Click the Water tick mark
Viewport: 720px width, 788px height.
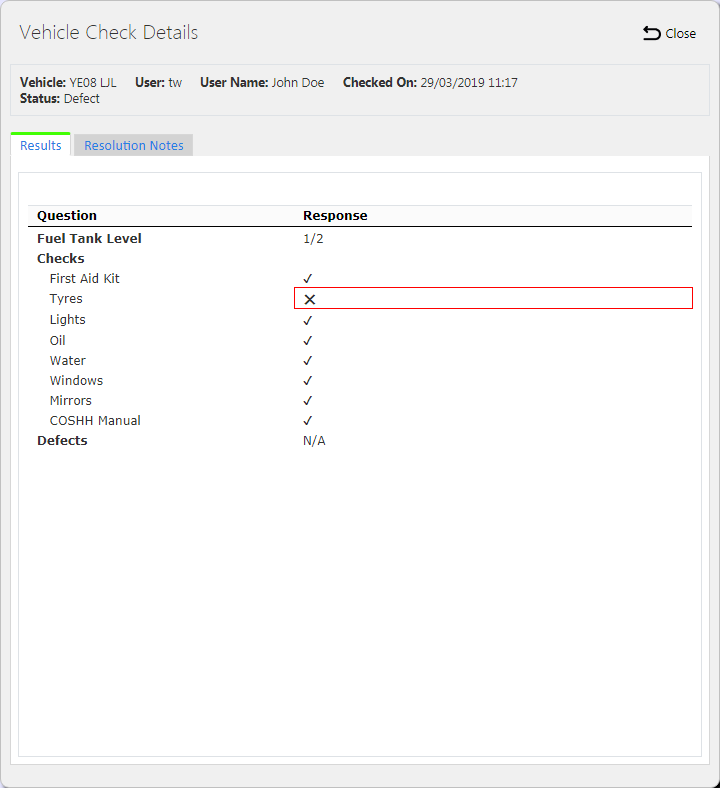click(x=307, y=361)
